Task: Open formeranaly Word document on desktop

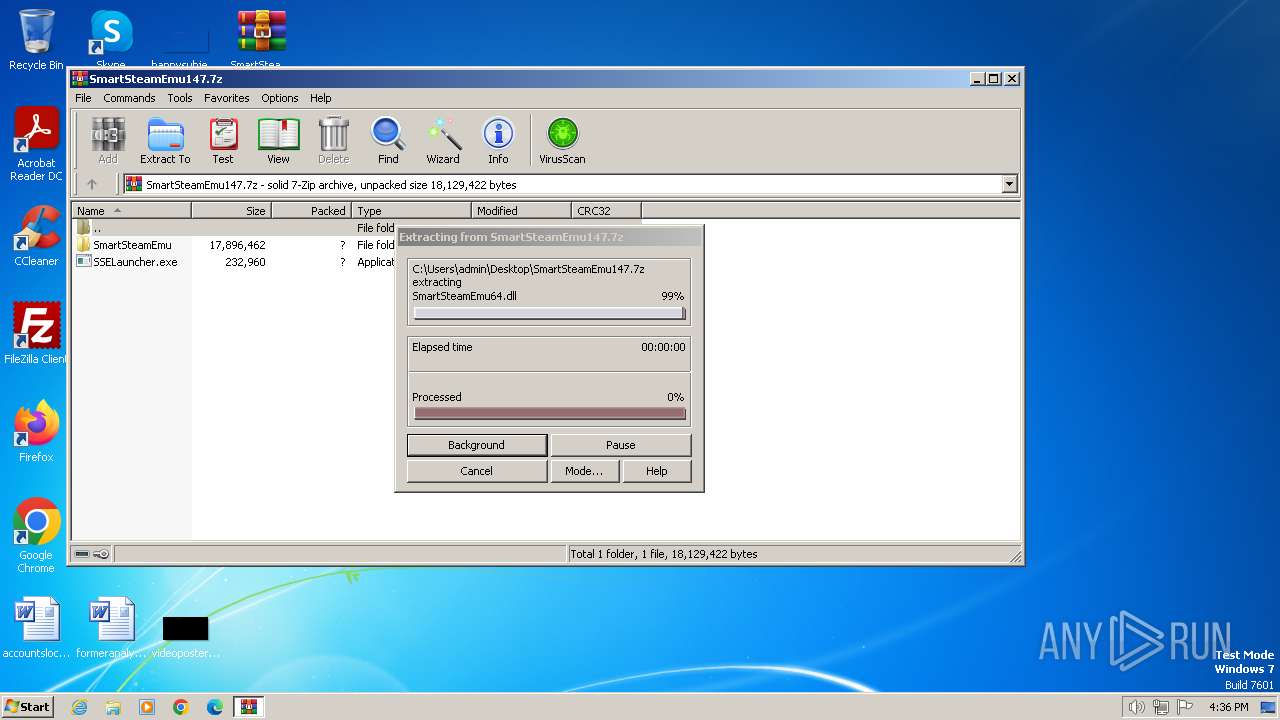Action: pyautogui.click(x=111, y=628)
